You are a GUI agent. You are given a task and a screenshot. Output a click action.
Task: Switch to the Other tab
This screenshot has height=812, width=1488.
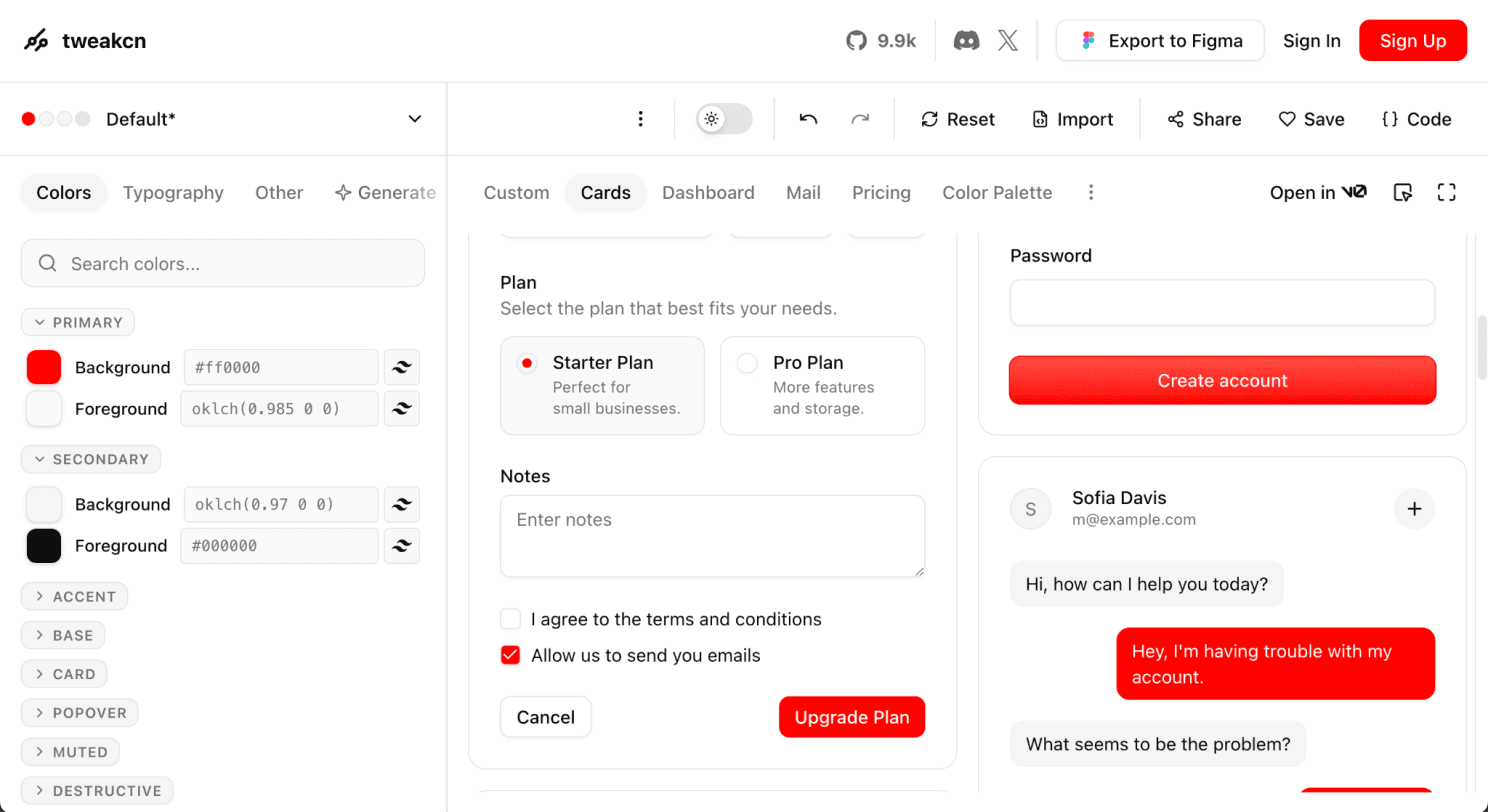coord(279,192)
